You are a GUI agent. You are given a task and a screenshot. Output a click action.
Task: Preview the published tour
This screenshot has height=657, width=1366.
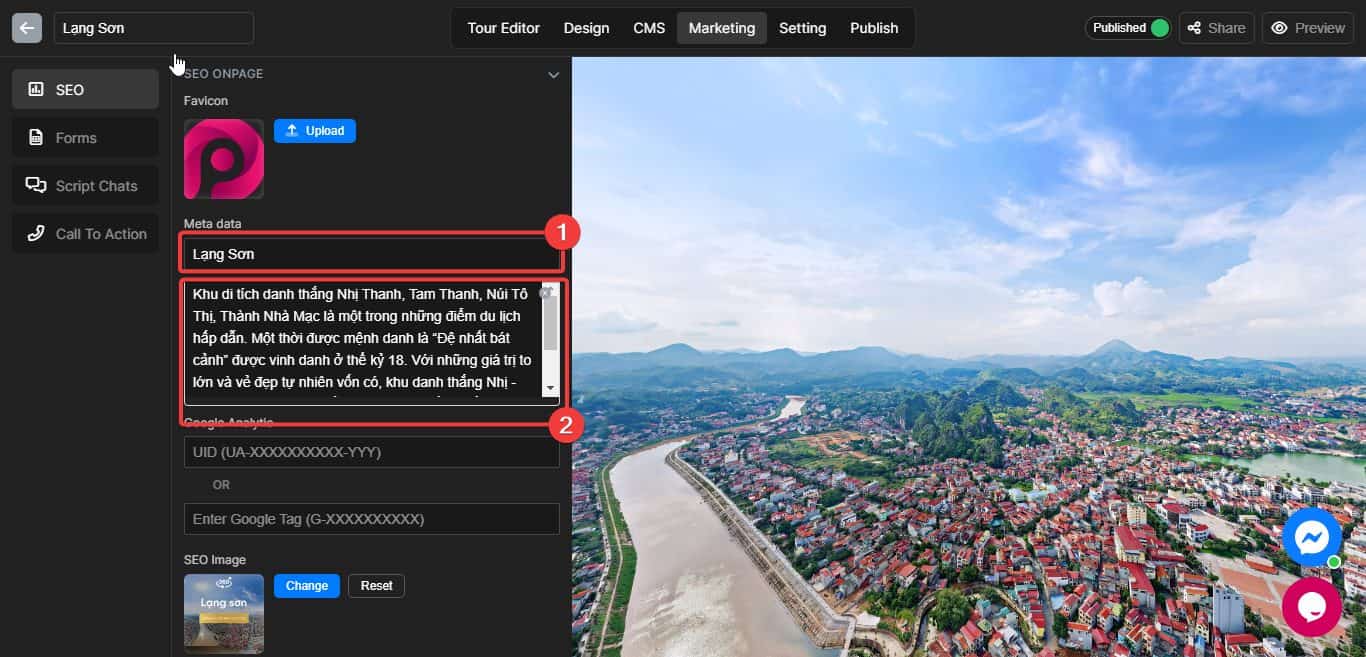pos(1307,27)
